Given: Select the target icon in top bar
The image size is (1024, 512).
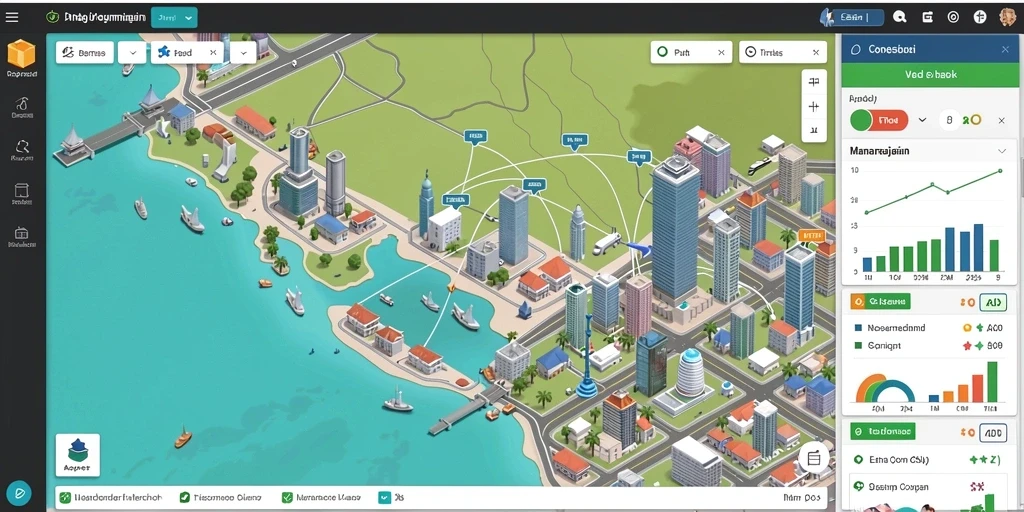Looking at the screenshot, I should pos(953,18).
